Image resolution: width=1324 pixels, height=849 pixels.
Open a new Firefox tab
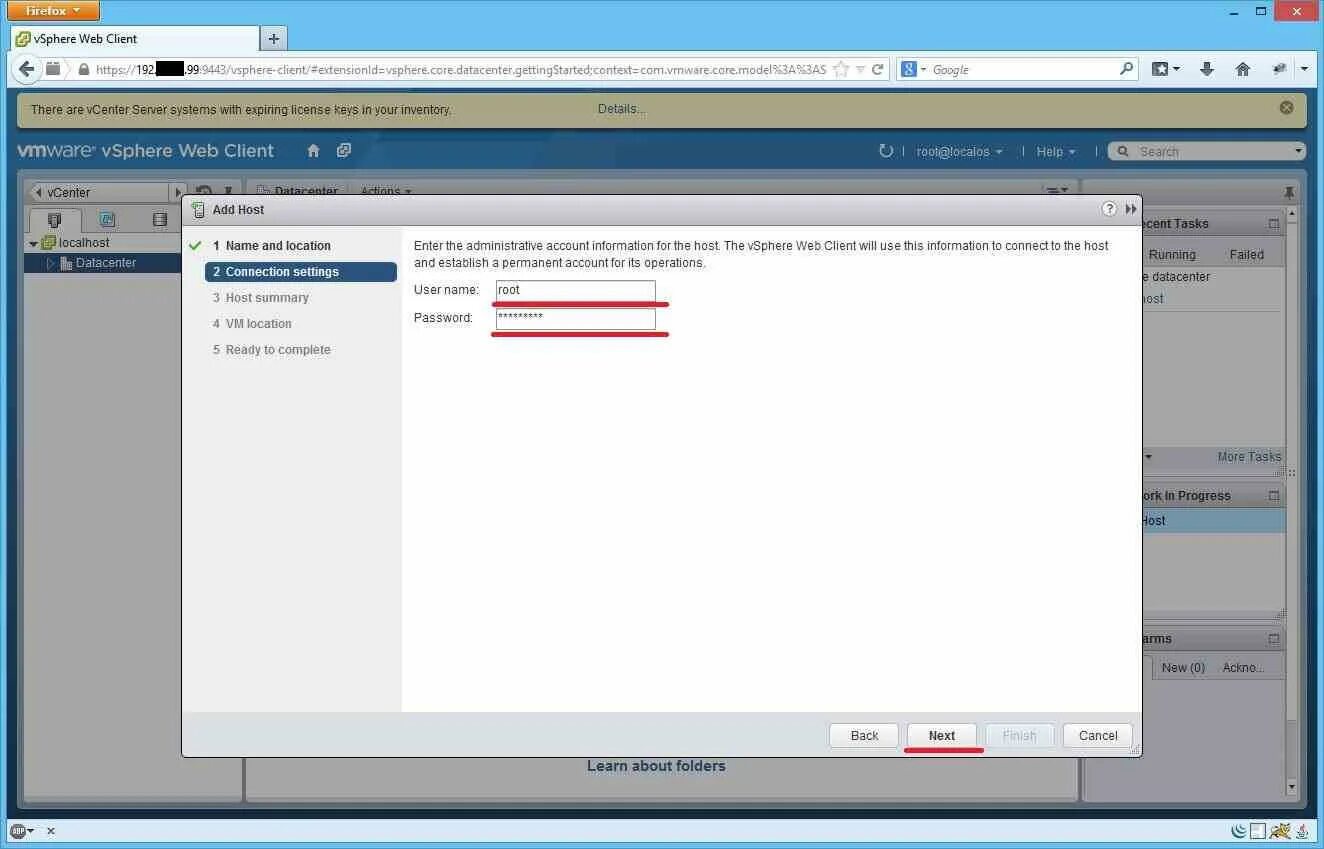pyautogui.click(x=273, y=38)
